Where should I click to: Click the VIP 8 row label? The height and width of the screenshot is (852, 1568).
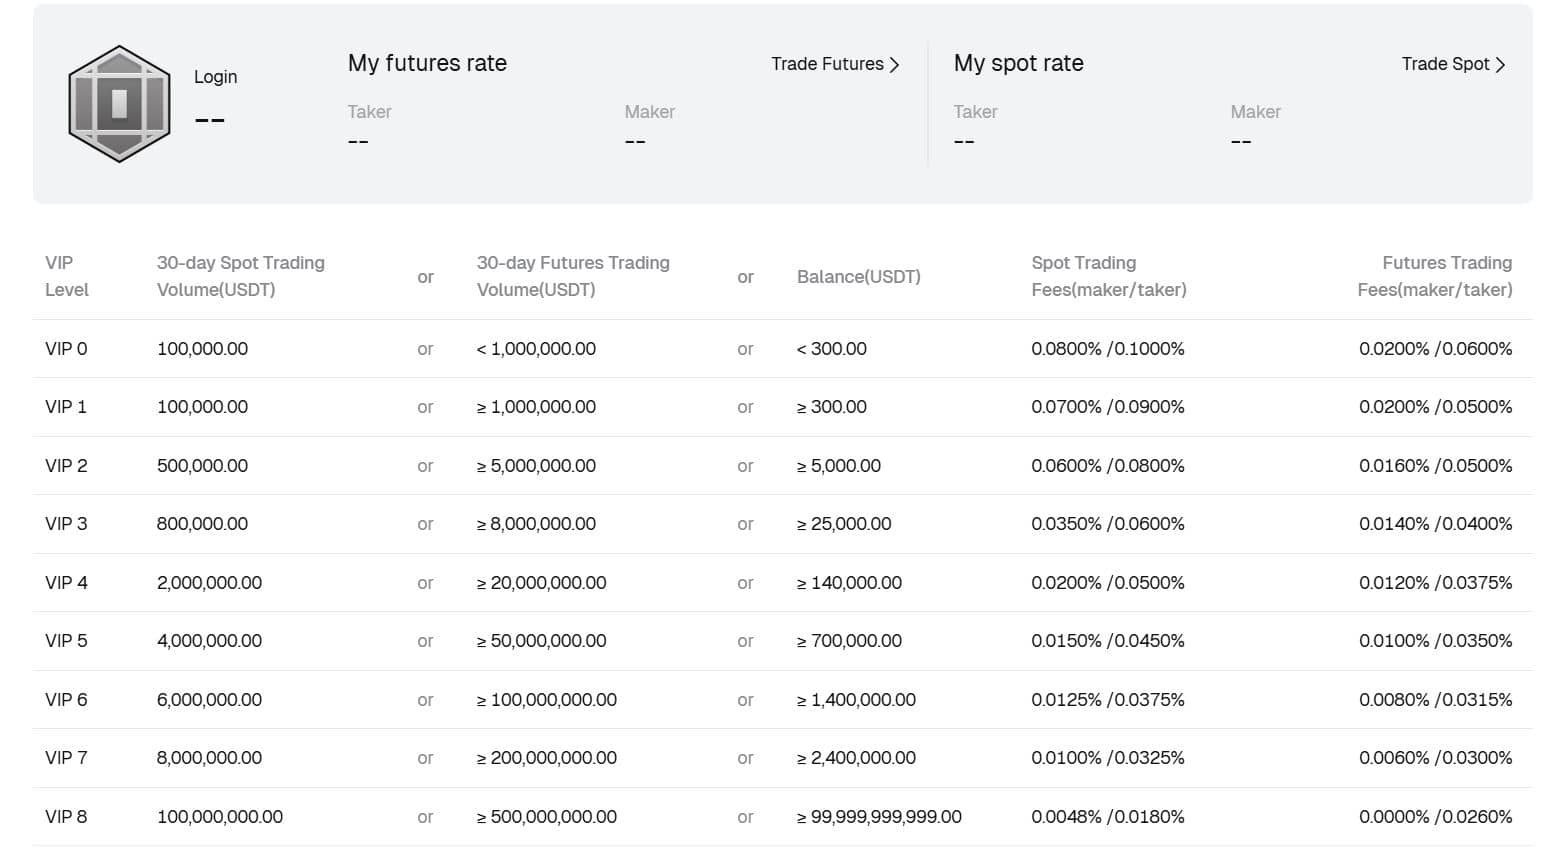[66, 817]
